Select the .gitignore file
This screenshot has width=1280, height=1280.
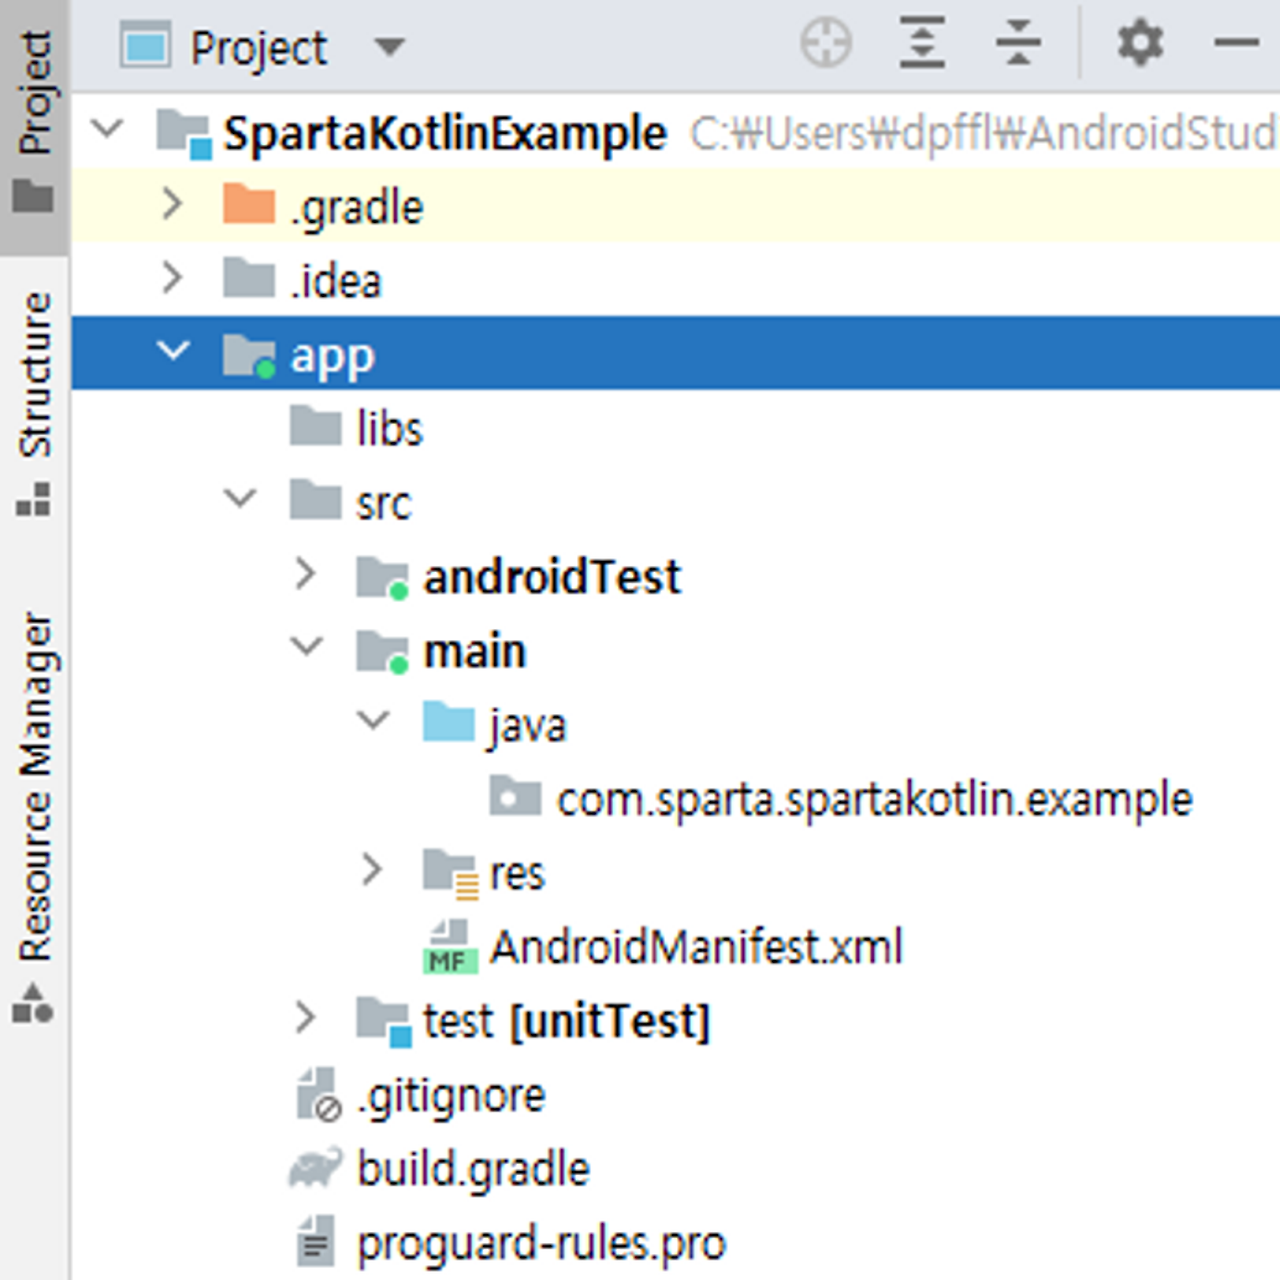coord(452,1097)
